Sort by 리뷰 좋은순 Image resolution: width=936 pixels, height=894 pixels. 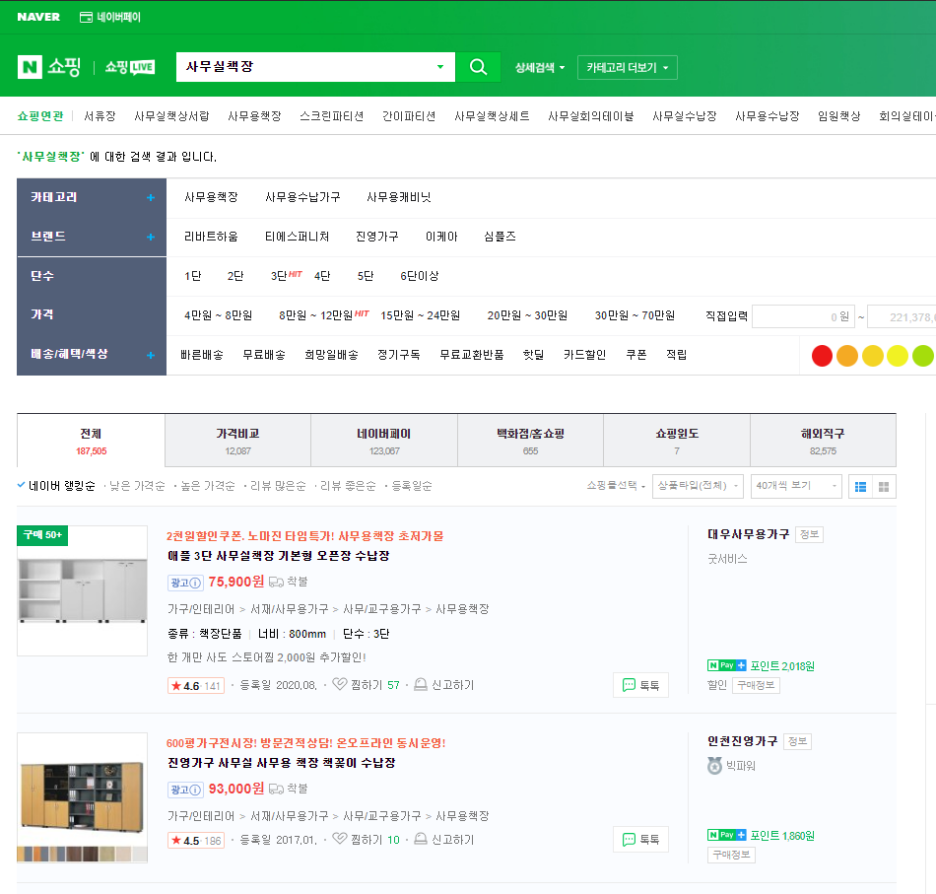point(348,486)
